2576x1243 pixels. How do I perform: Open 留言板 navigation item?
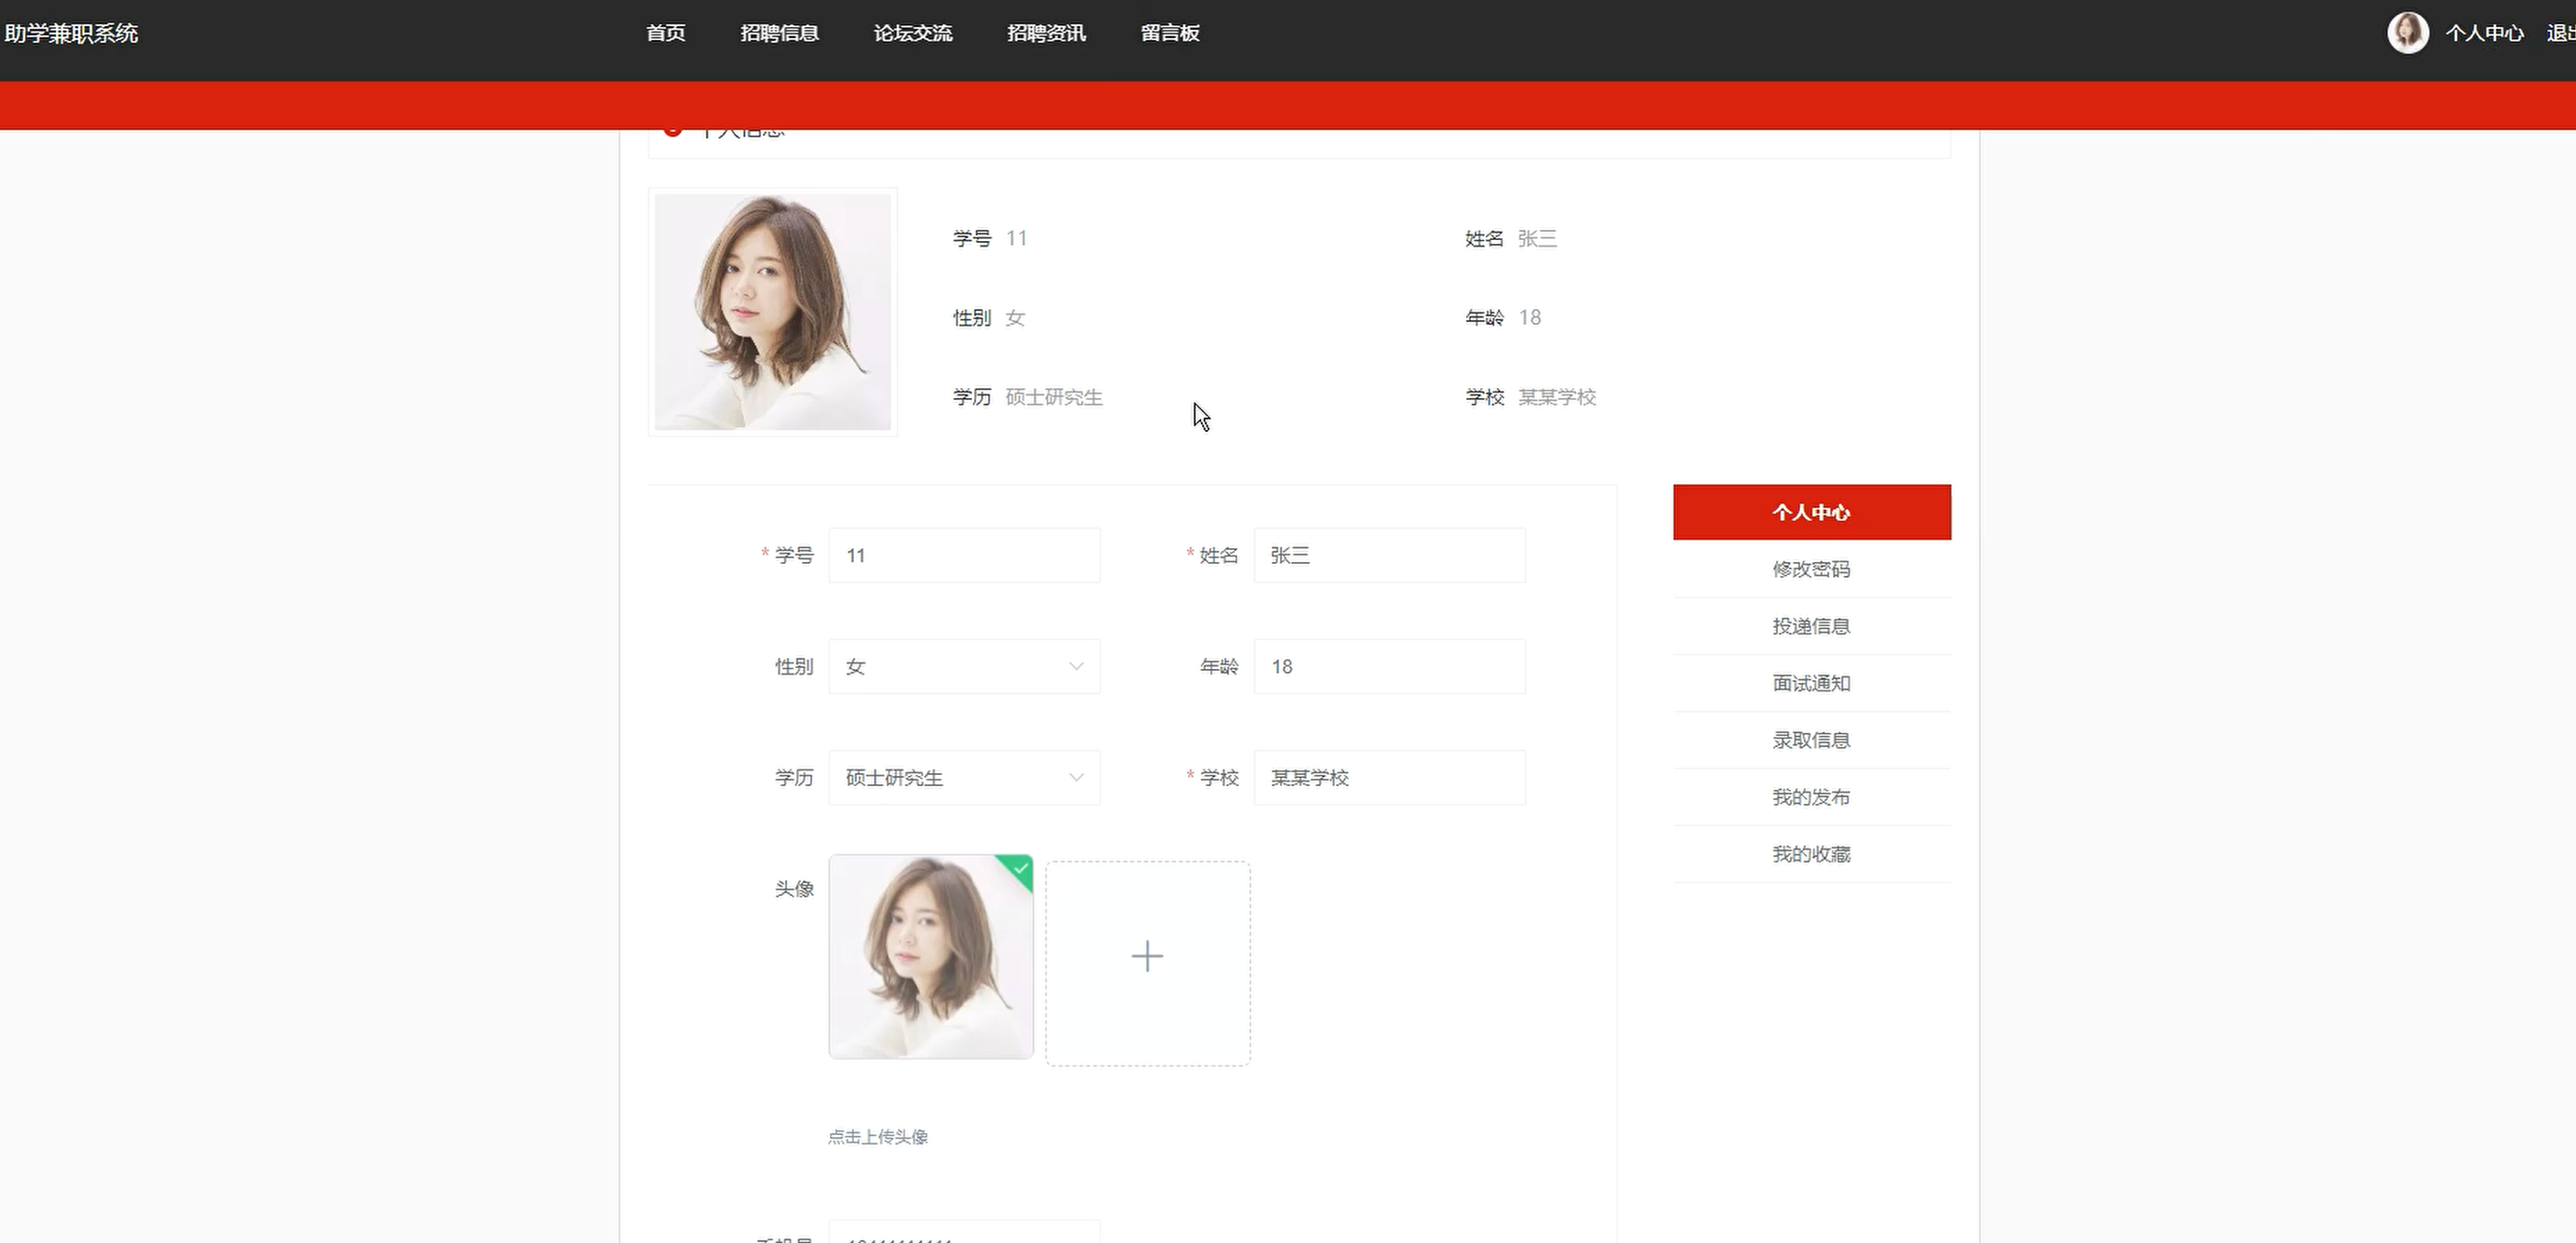(x=1170, y=33)
